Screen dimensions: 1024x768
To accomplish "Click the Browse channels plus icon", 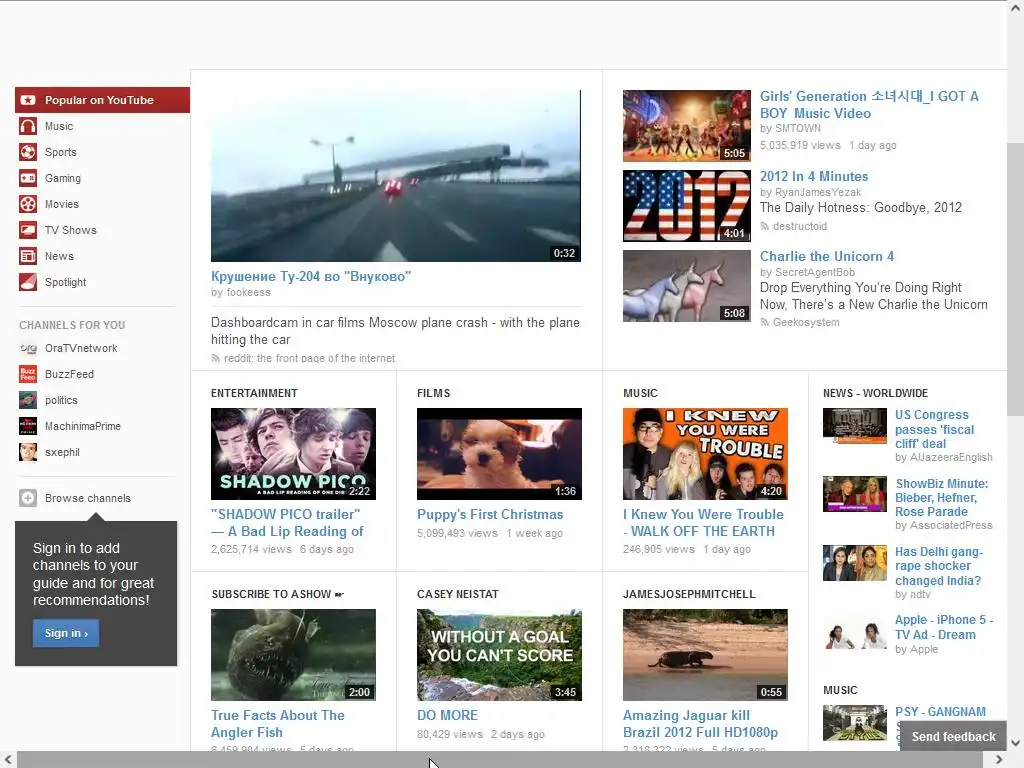I will point(27,498).
